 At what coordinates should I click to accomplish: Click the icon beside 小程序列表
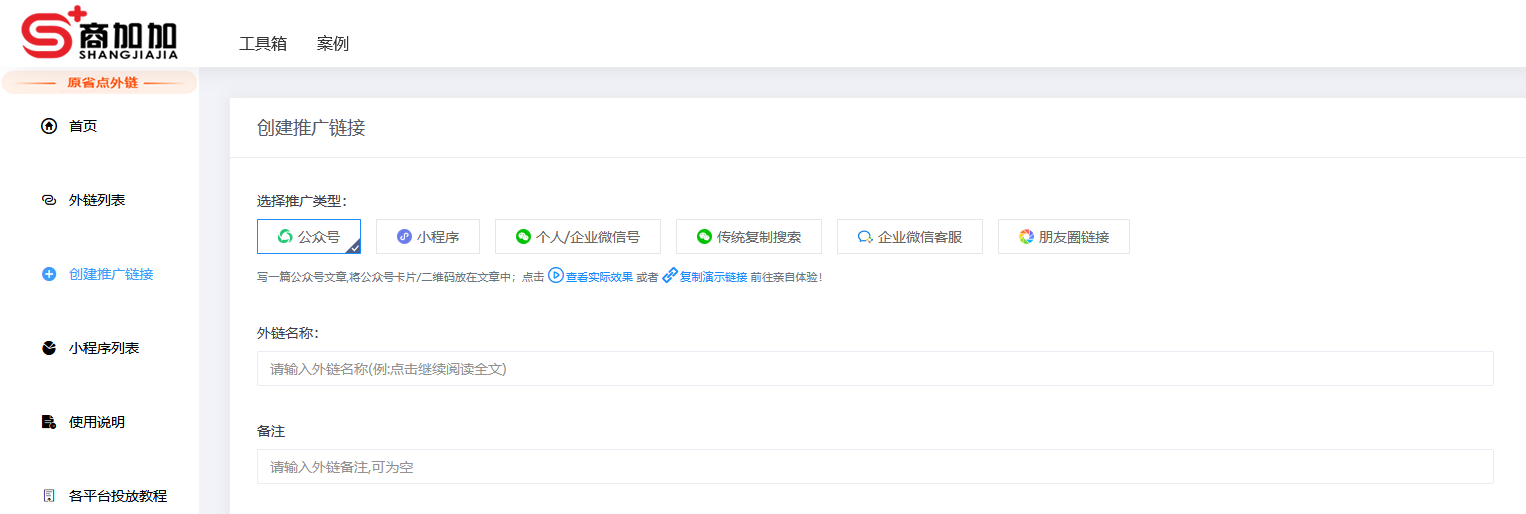[49, 348]
